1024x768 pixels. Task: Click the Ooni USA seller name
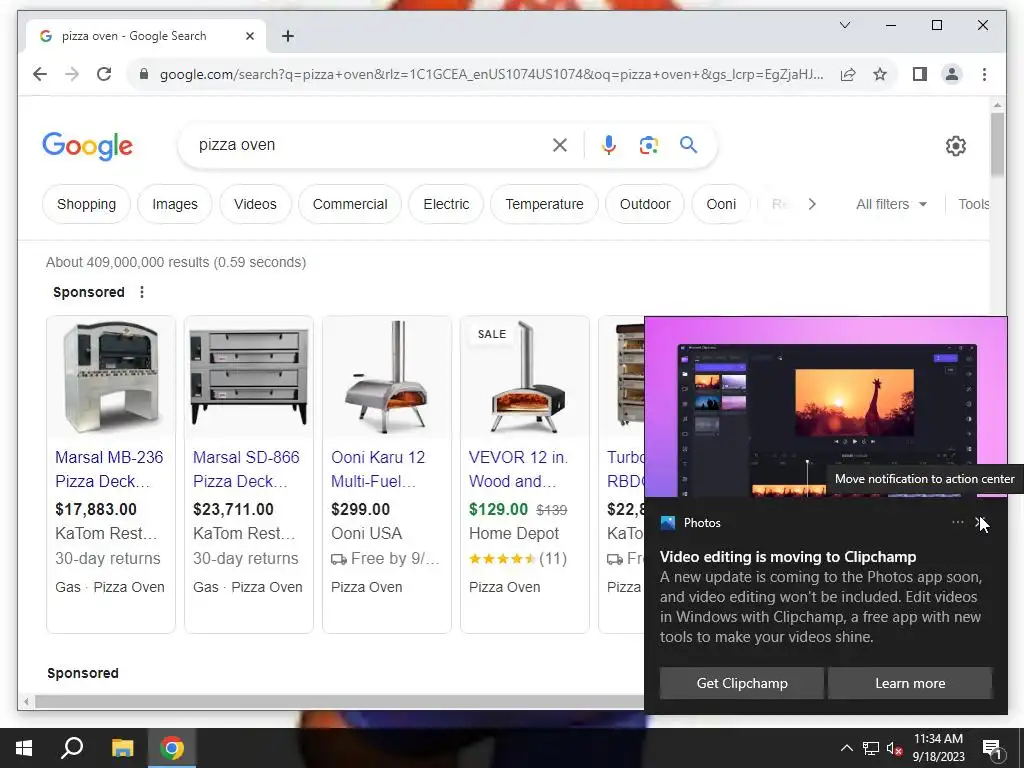click(x=366, y=534)
